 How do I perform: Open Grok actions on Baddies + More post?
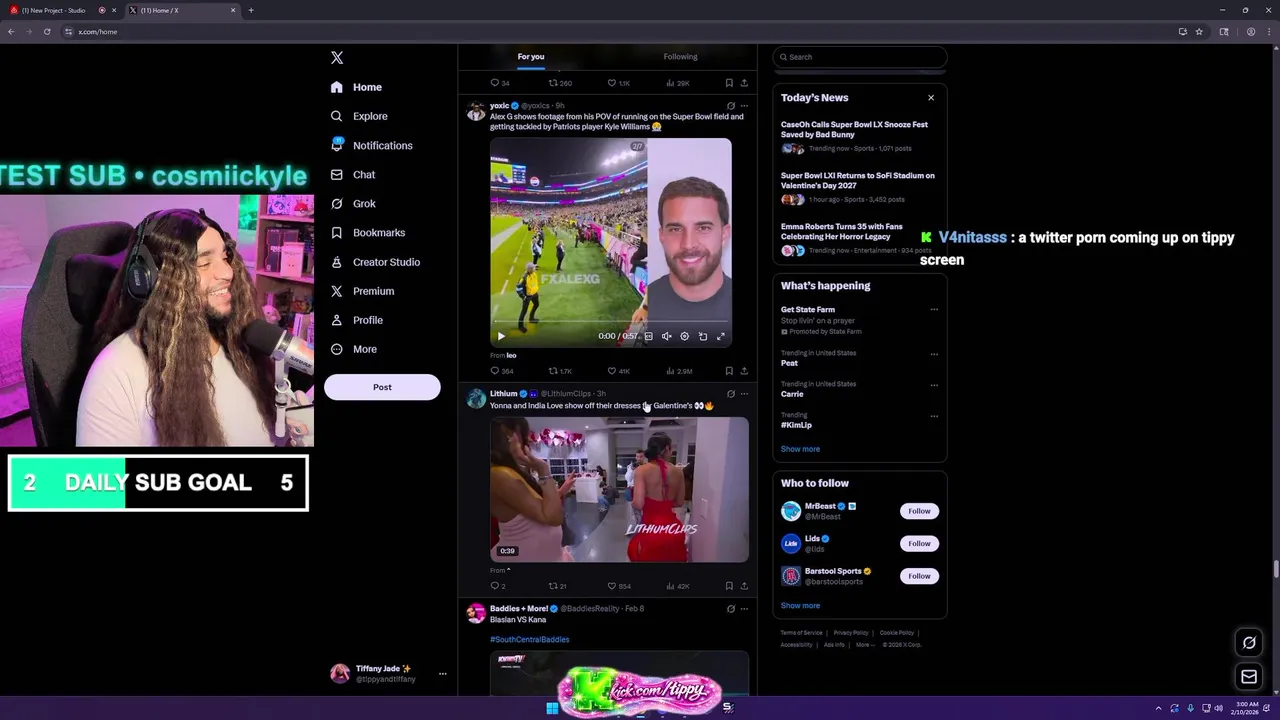point(730,608)
